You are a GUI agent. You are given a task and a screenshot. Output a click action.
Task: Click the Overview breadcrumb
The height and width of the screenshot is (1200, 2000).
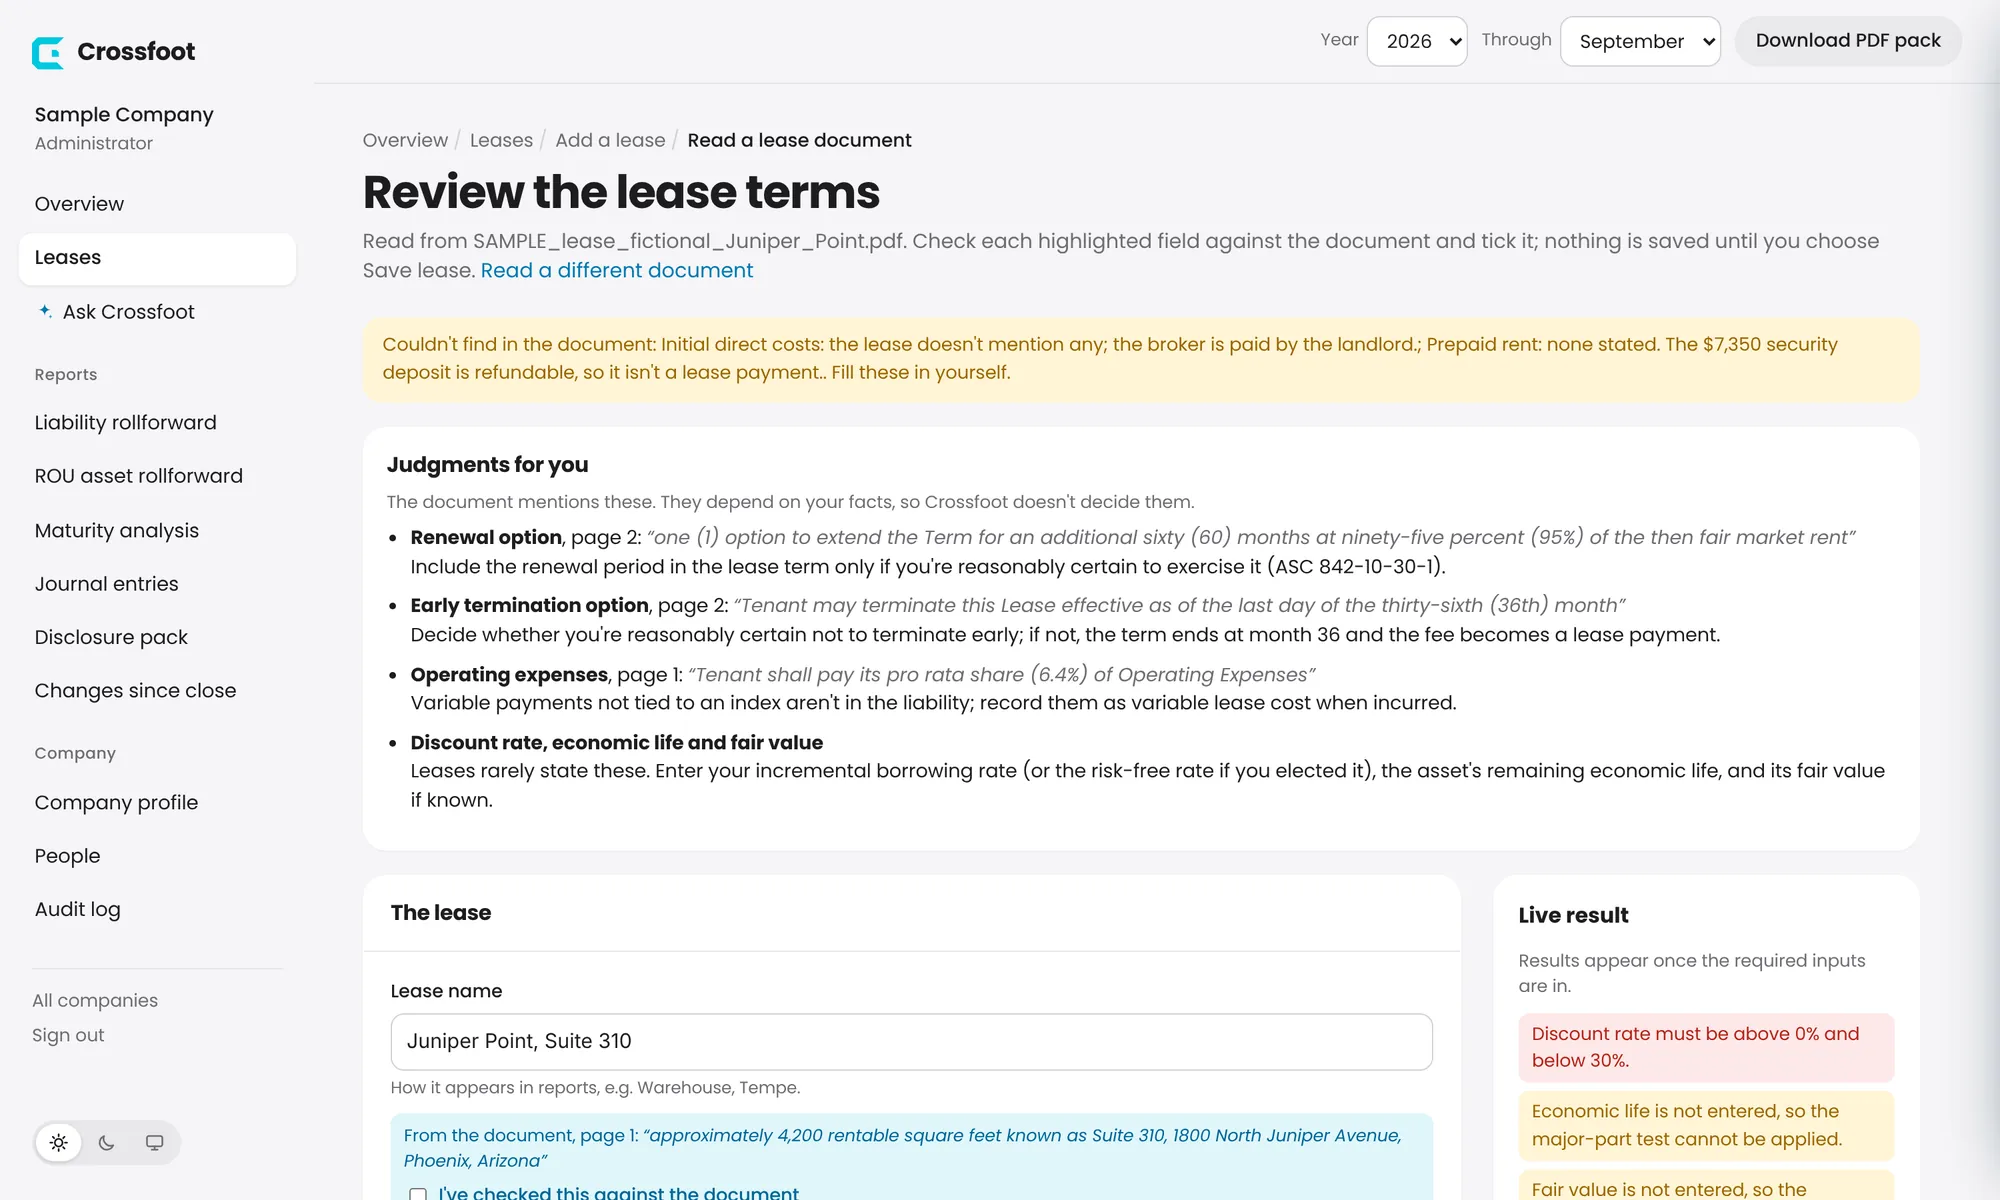(405, 140)
